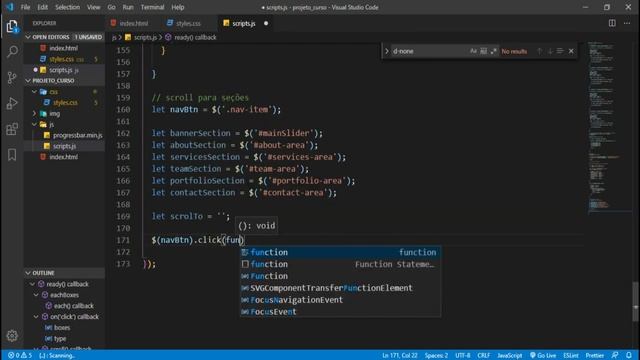Open the Run menu
Image resolution: width=640 pixels, height=360 pixels.
point(128,7)
